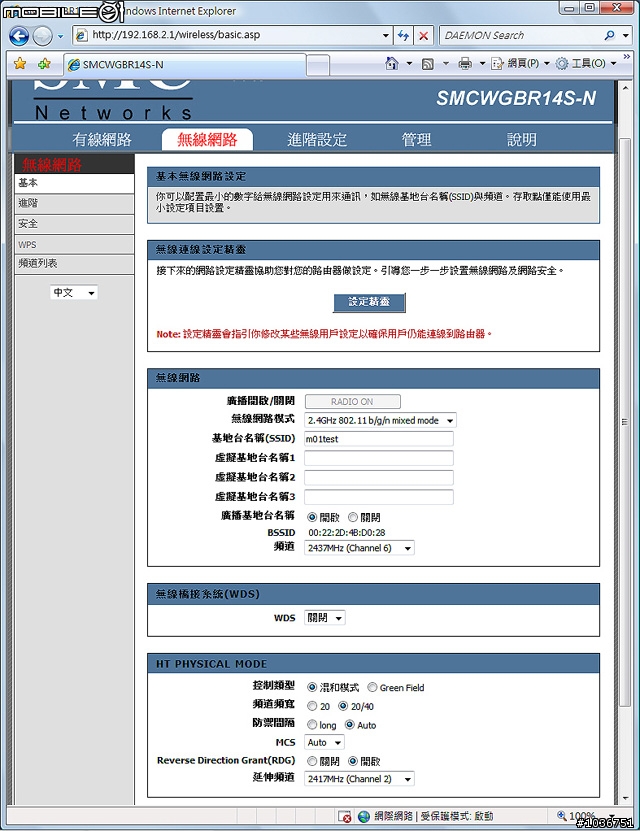The image size is (640, 831).
Task: Select 20/40 channel bandwidth
Action: pyautogui.click(x=343, y=706)
